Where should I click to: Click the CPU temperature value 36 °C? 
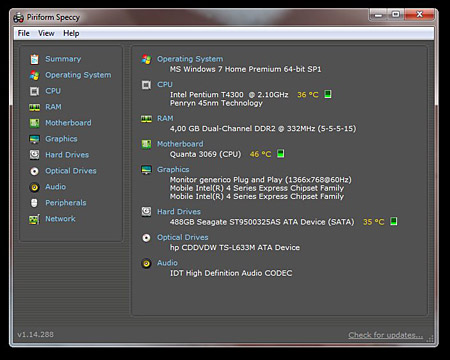click(x=308, y=95)
